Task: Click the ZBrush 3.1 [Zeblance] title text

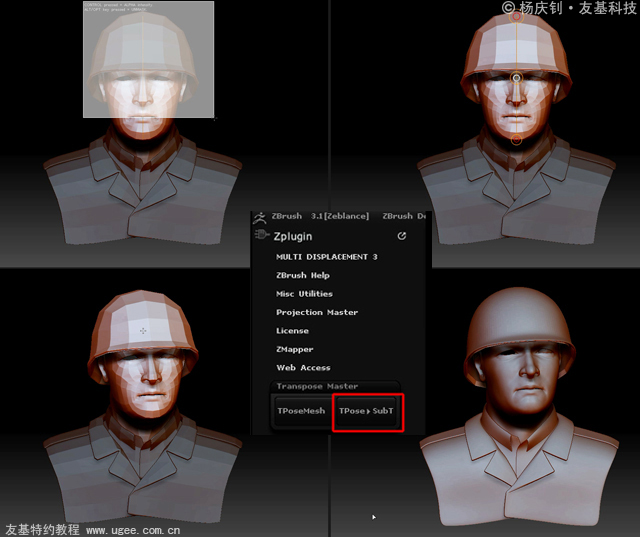Action: tap(320, 216)
